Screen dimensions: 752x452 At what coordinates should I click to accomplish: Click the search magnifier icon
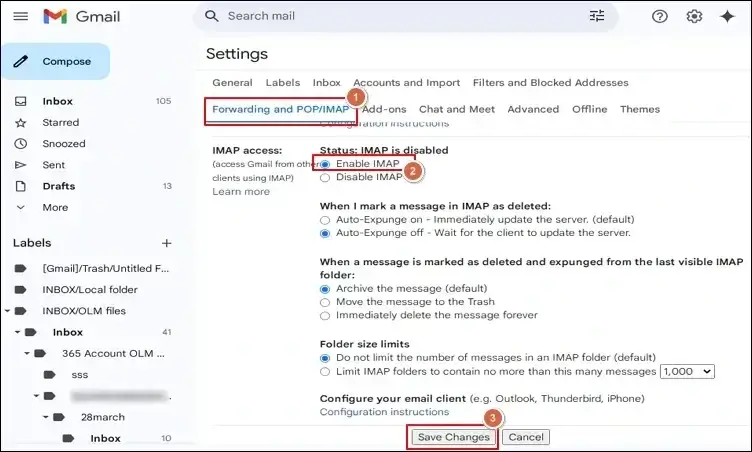pos(212,16)
